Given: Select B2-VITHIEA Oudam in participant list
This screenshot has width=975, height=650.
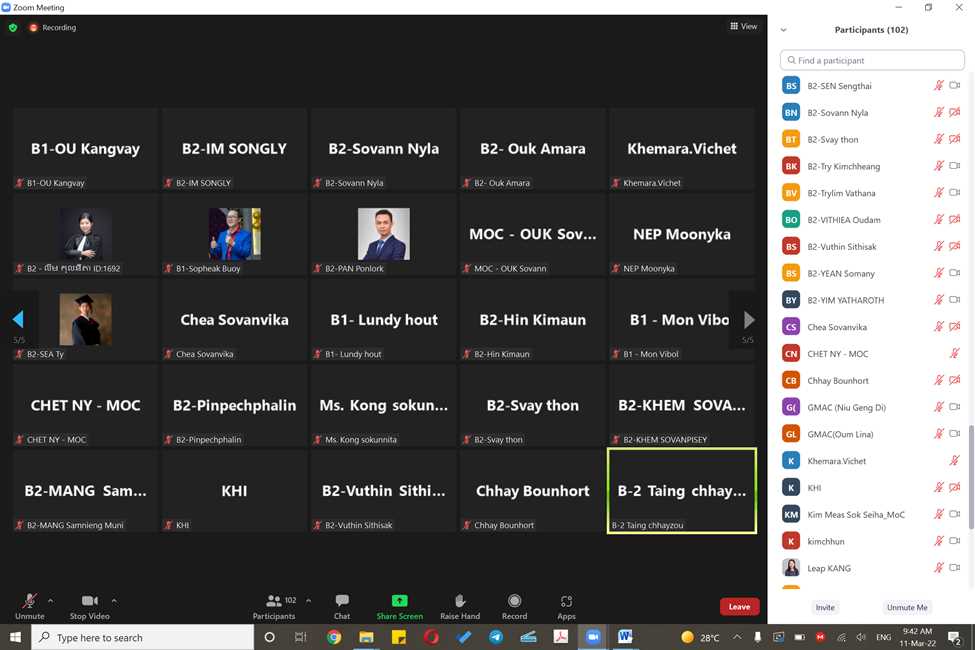Looking at the screenshot, I should [x=871, y=220].
